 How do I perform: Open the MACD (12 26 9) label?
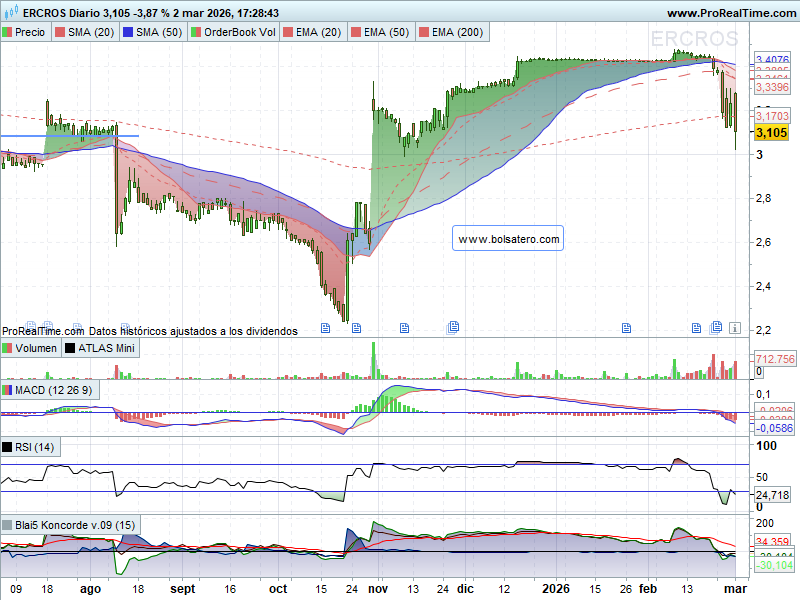point(54,389)
